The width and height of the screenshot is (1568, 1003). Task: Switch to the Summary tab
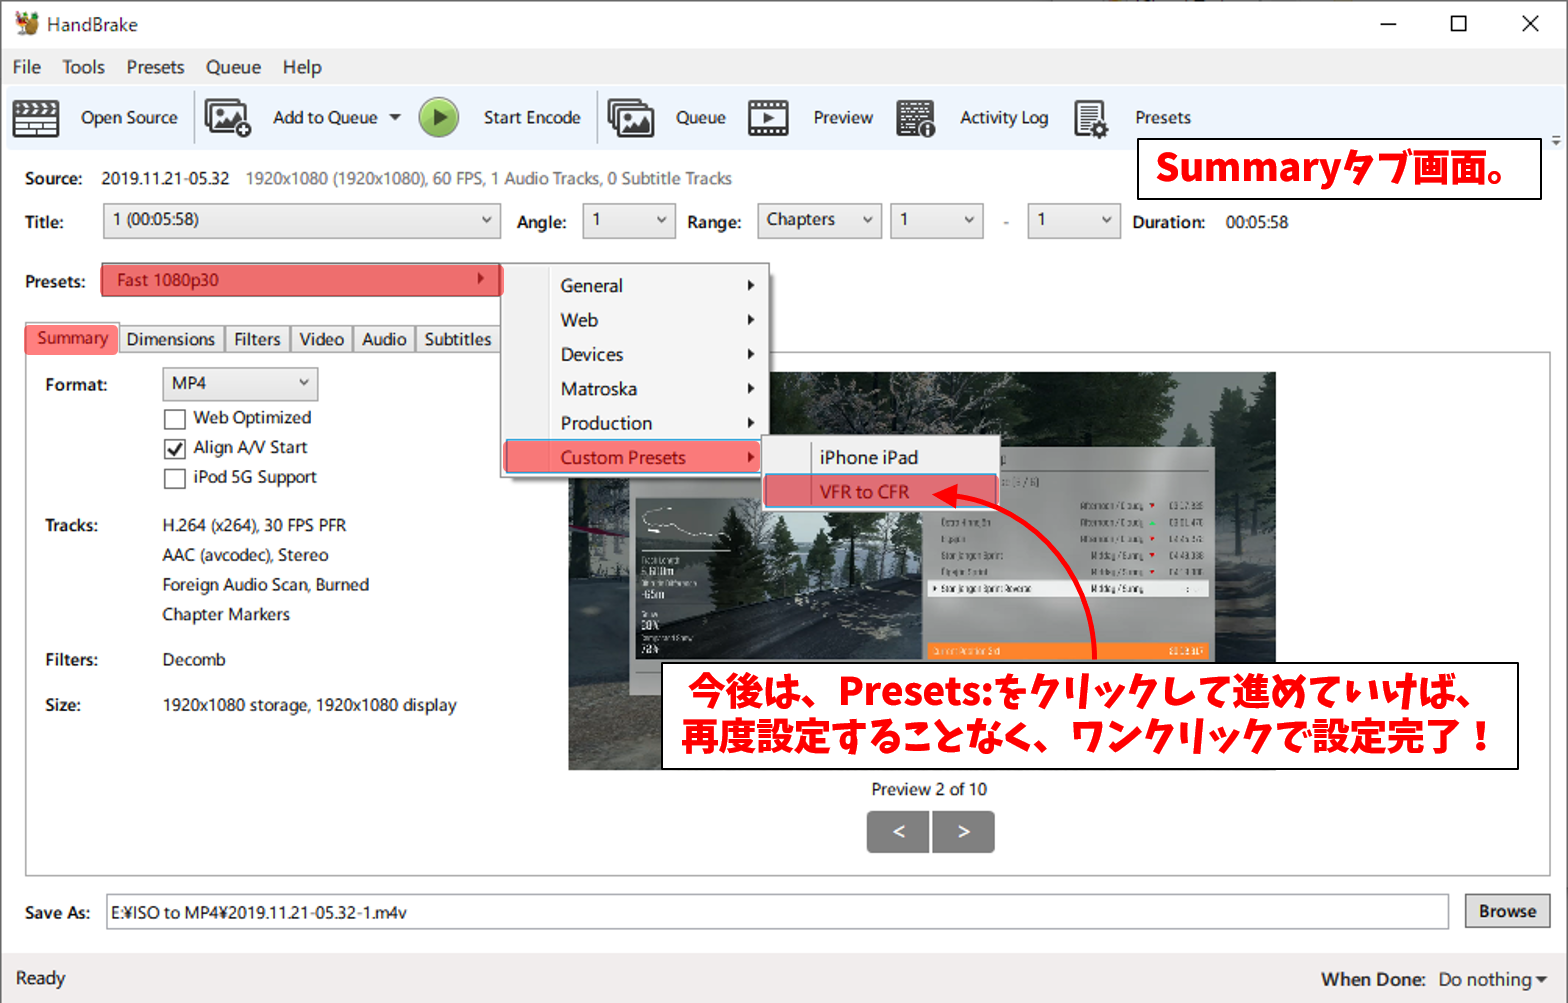coord(72,338)
